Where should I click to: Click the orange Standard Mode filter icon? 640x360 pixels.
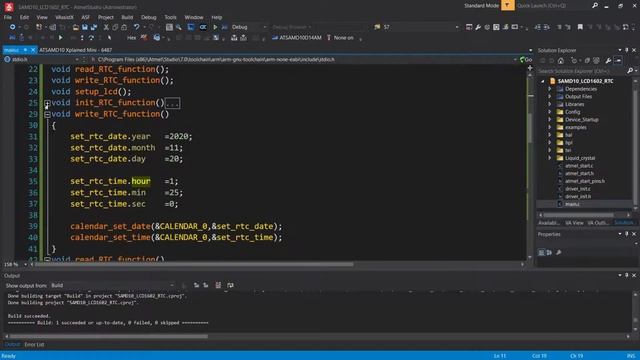tap(508, 5)
